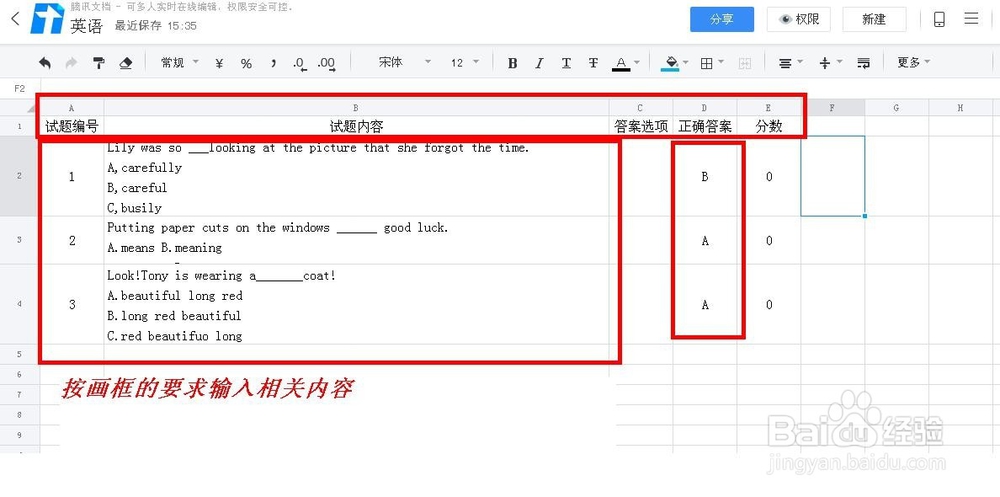Select column A header

pos(71,108)
